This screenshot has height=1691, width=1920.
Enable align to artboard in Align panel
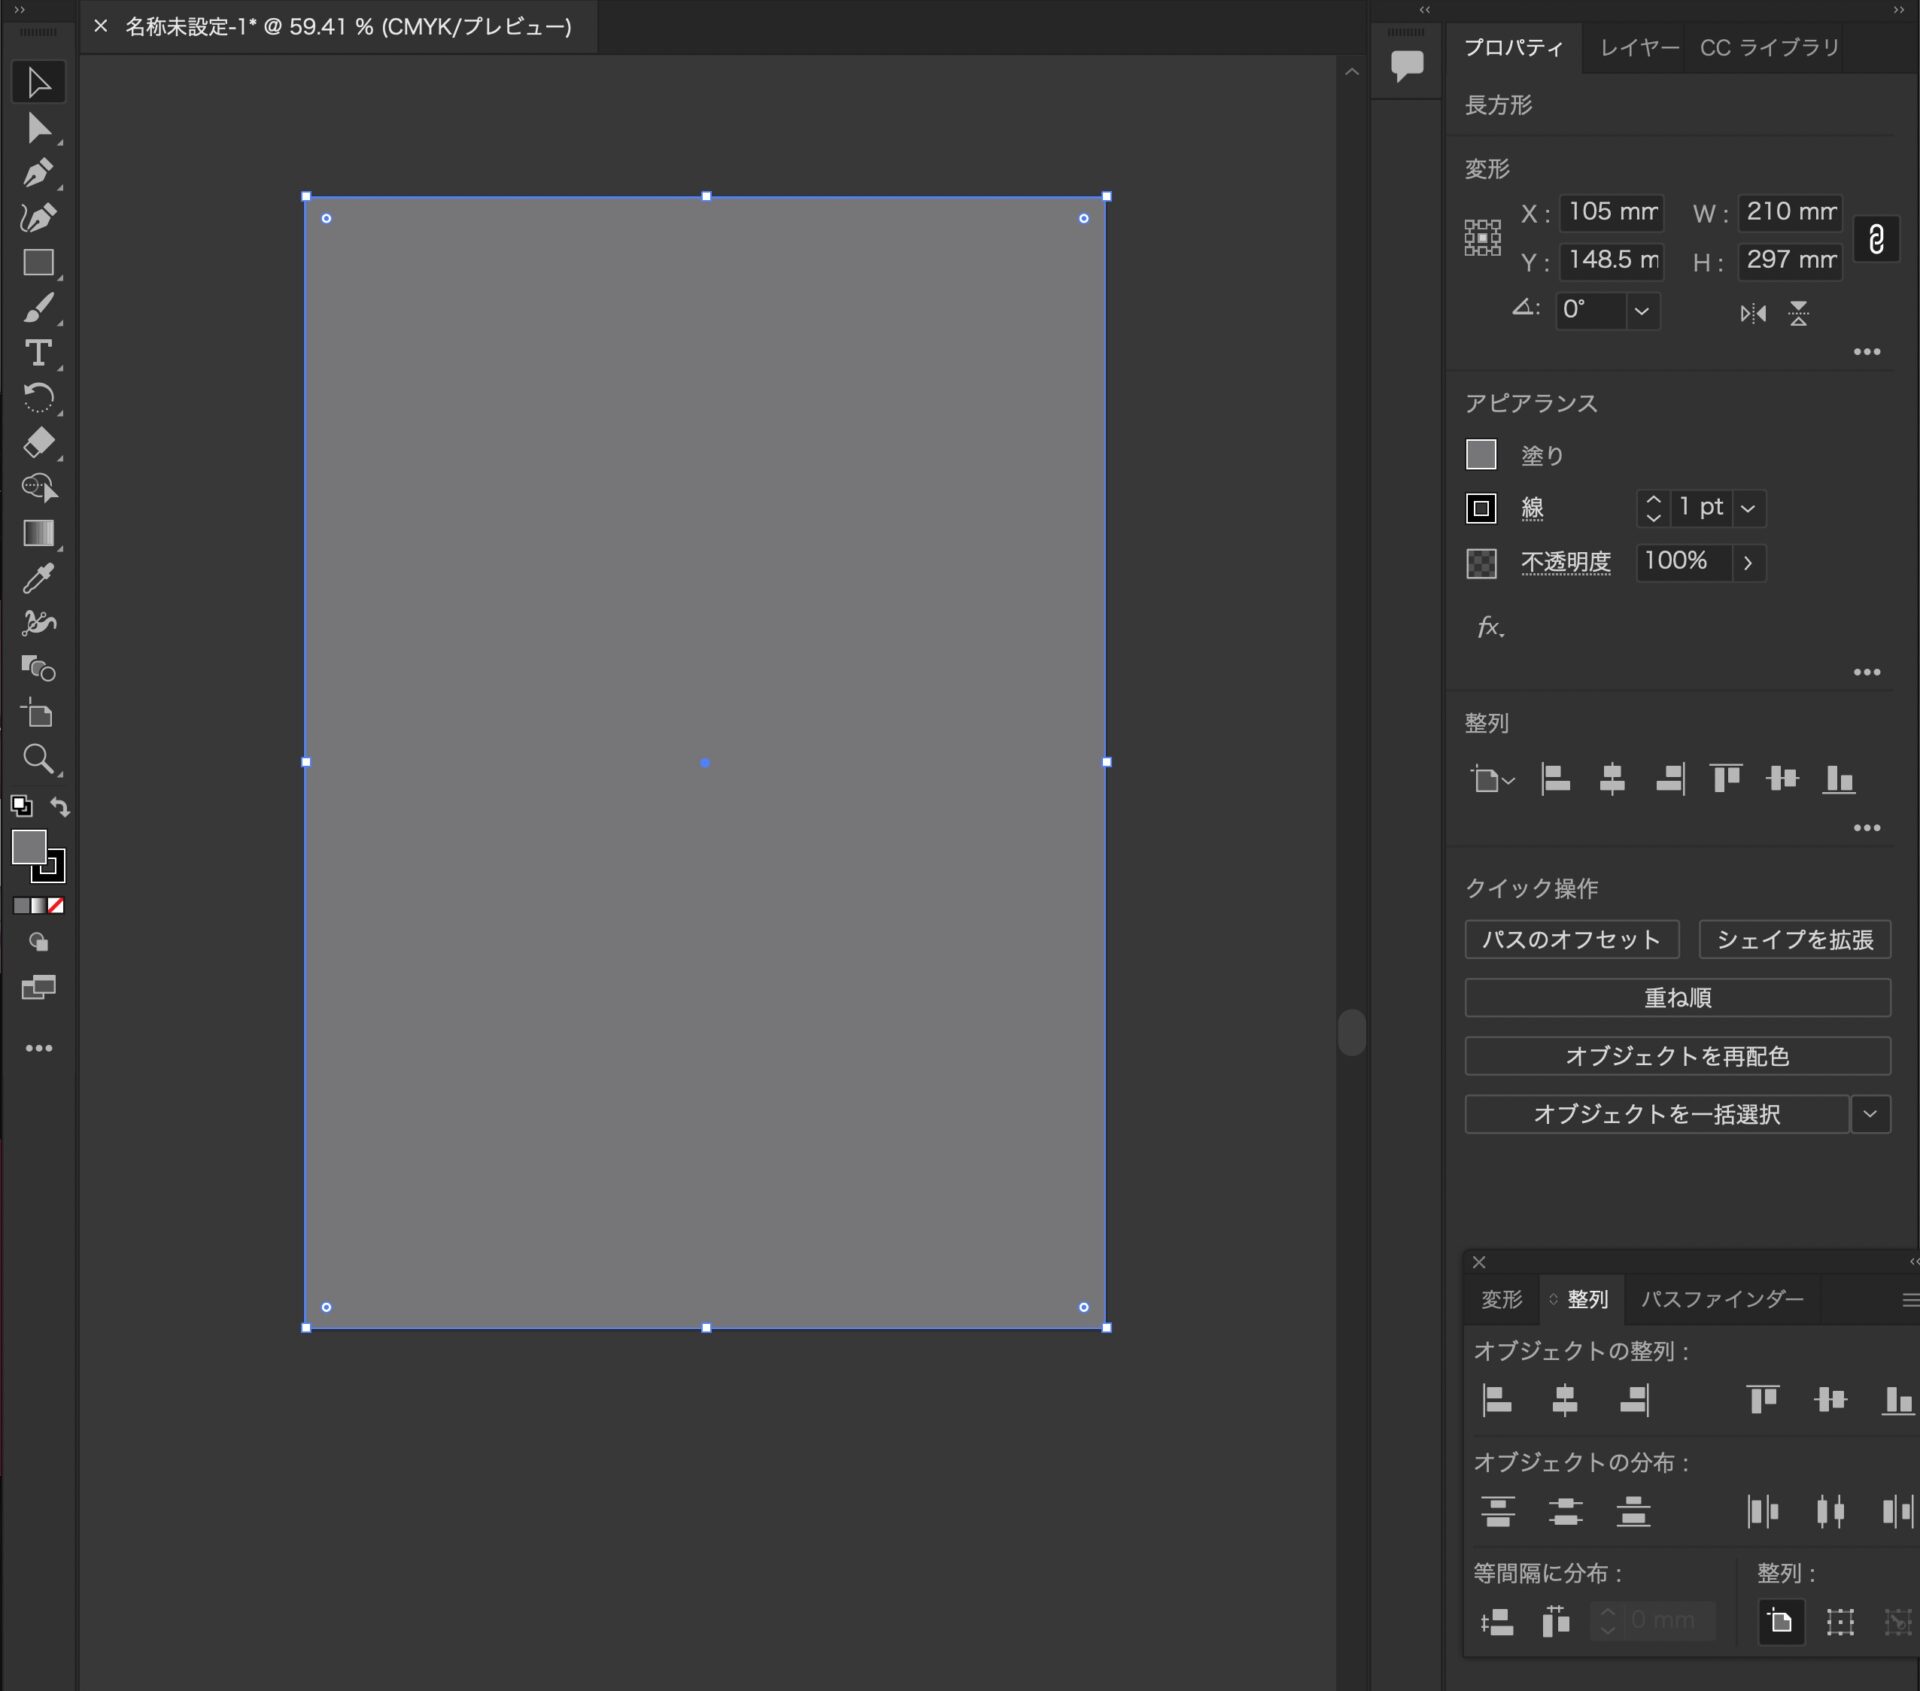[x=1780, y=1621]
